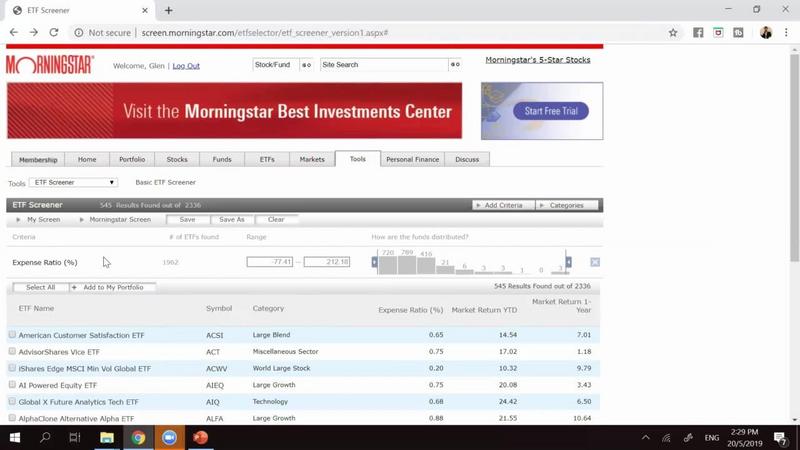Expand the Categories menu

coord(566,205)
